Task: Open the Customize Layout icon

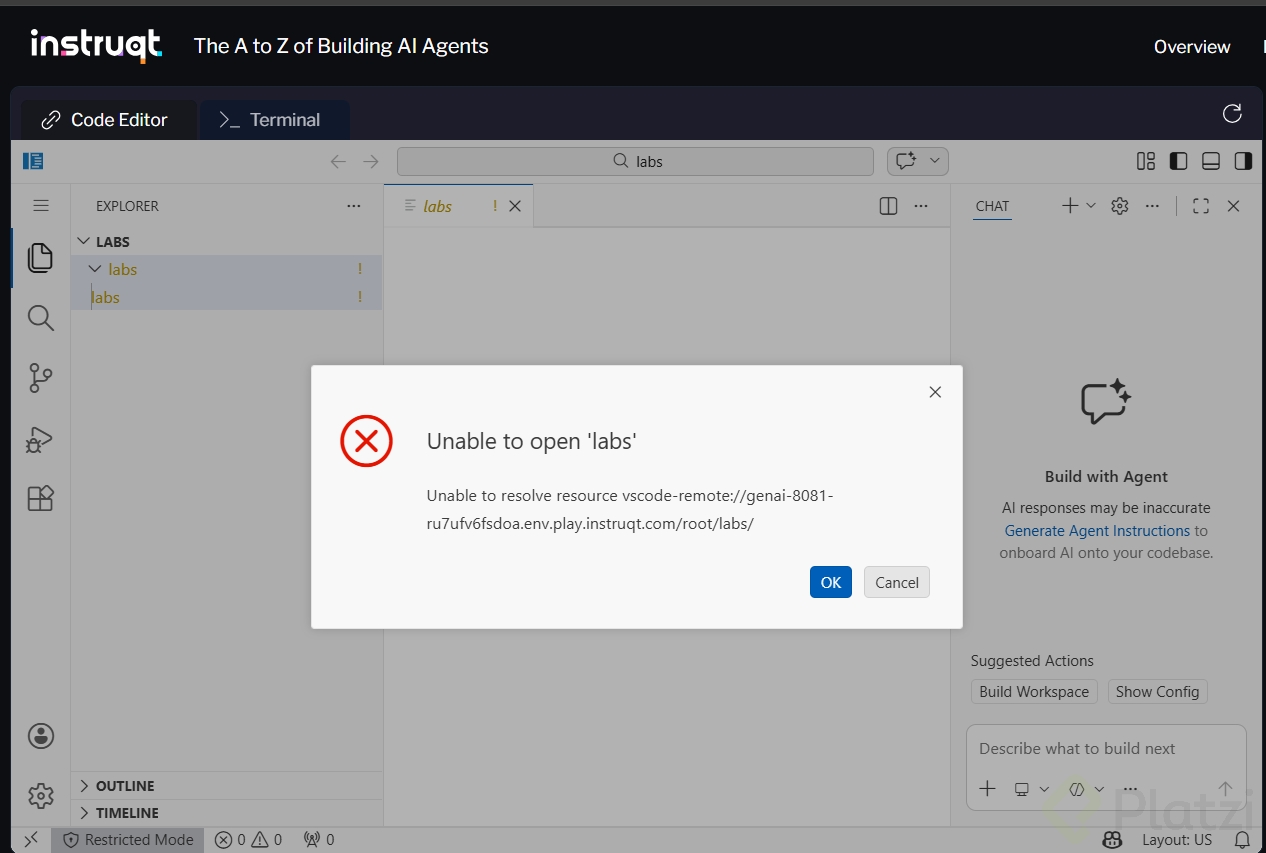Action: click(1146, 161)
